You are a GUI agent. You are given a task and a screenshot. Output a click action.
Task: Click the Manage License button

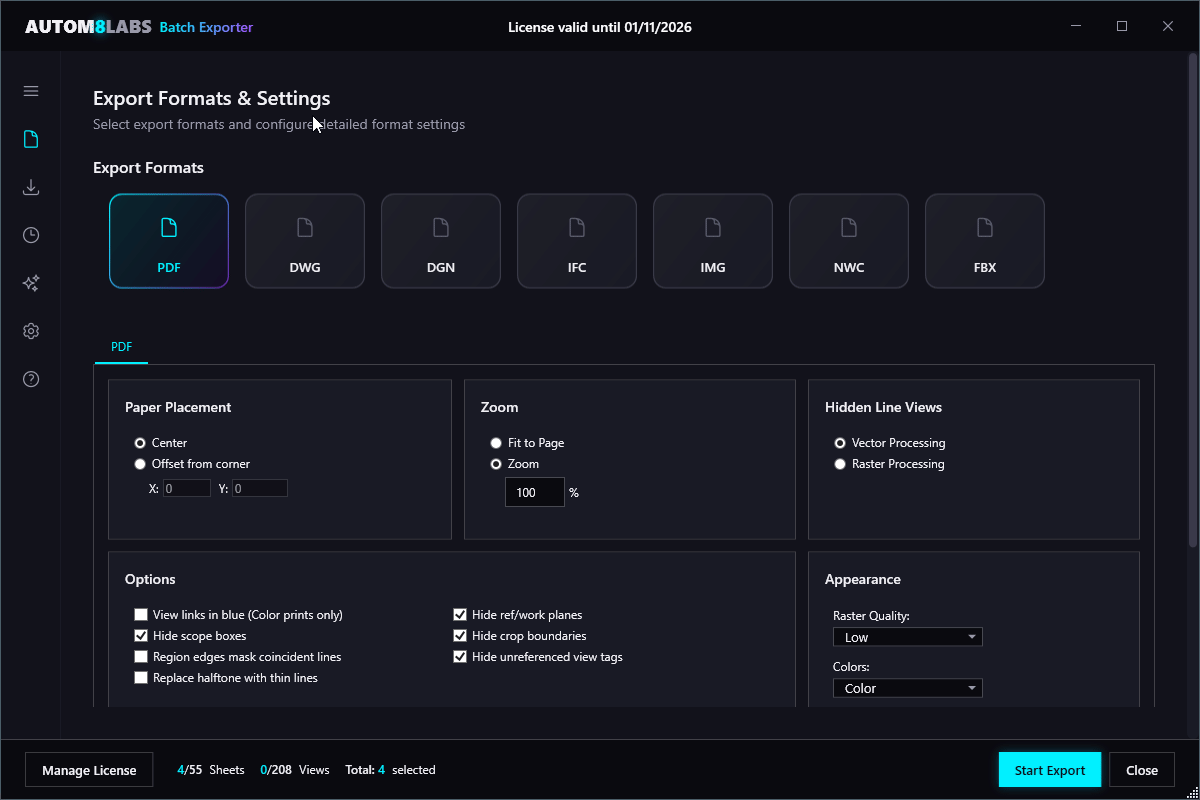pyautogui.click(x=88, y=769)
